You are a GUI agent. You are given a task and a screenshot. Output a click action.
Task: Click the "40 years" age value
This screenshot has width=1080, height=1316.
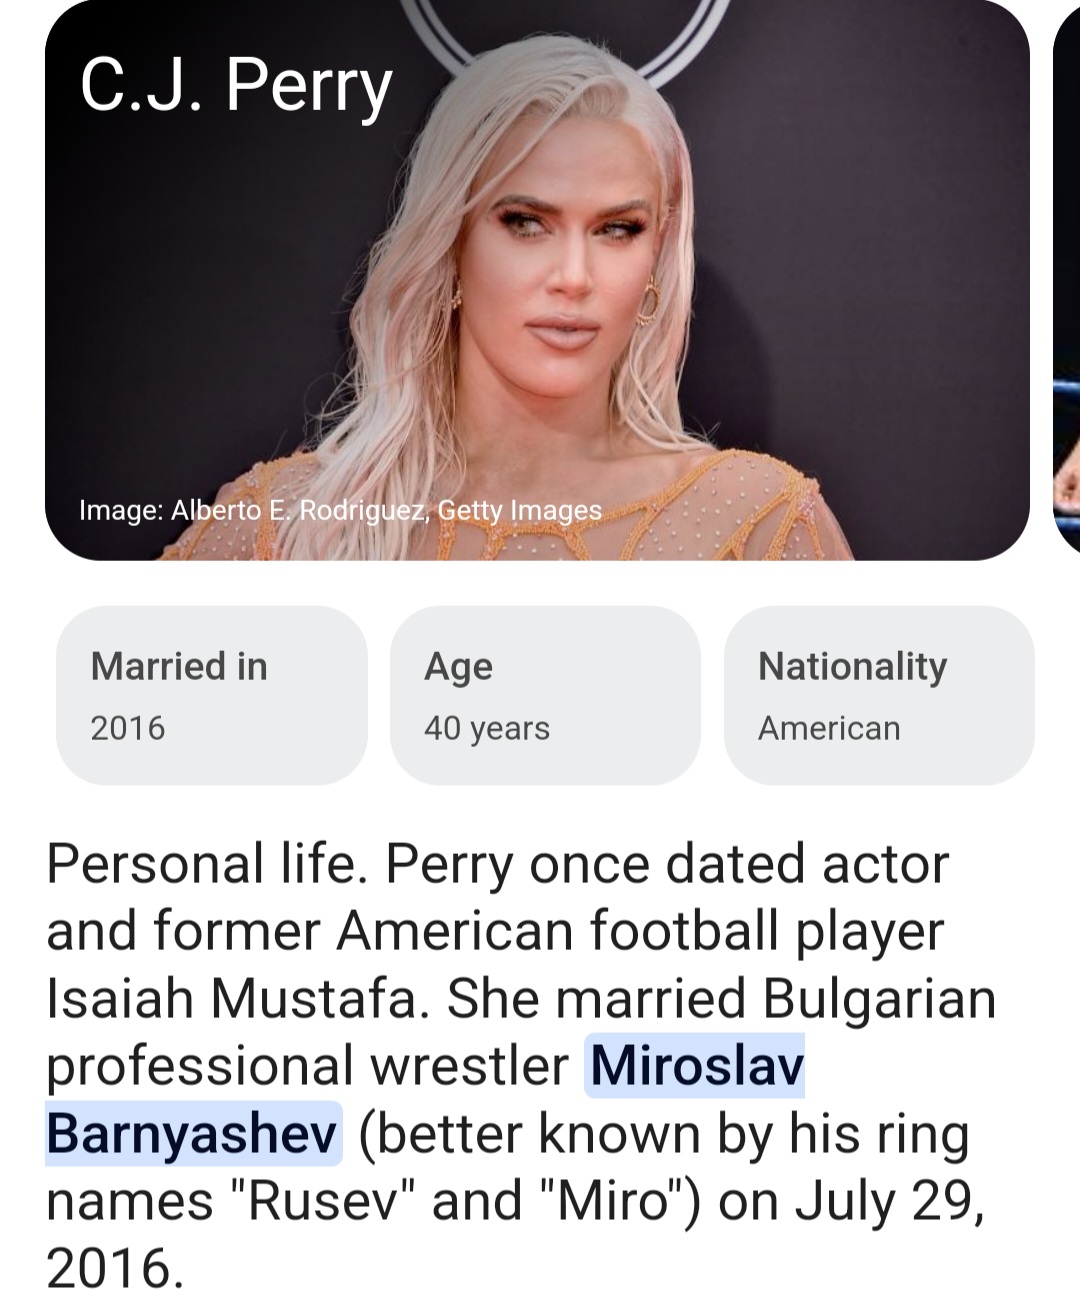pos(486,729)
